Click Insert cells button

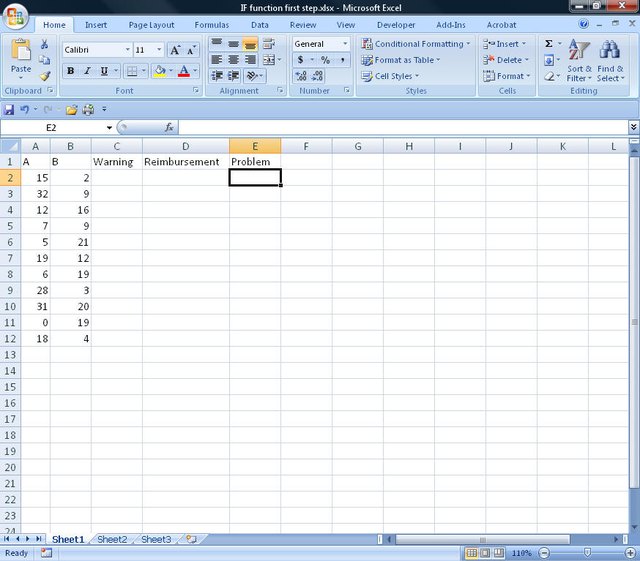(x=504, y=44)
